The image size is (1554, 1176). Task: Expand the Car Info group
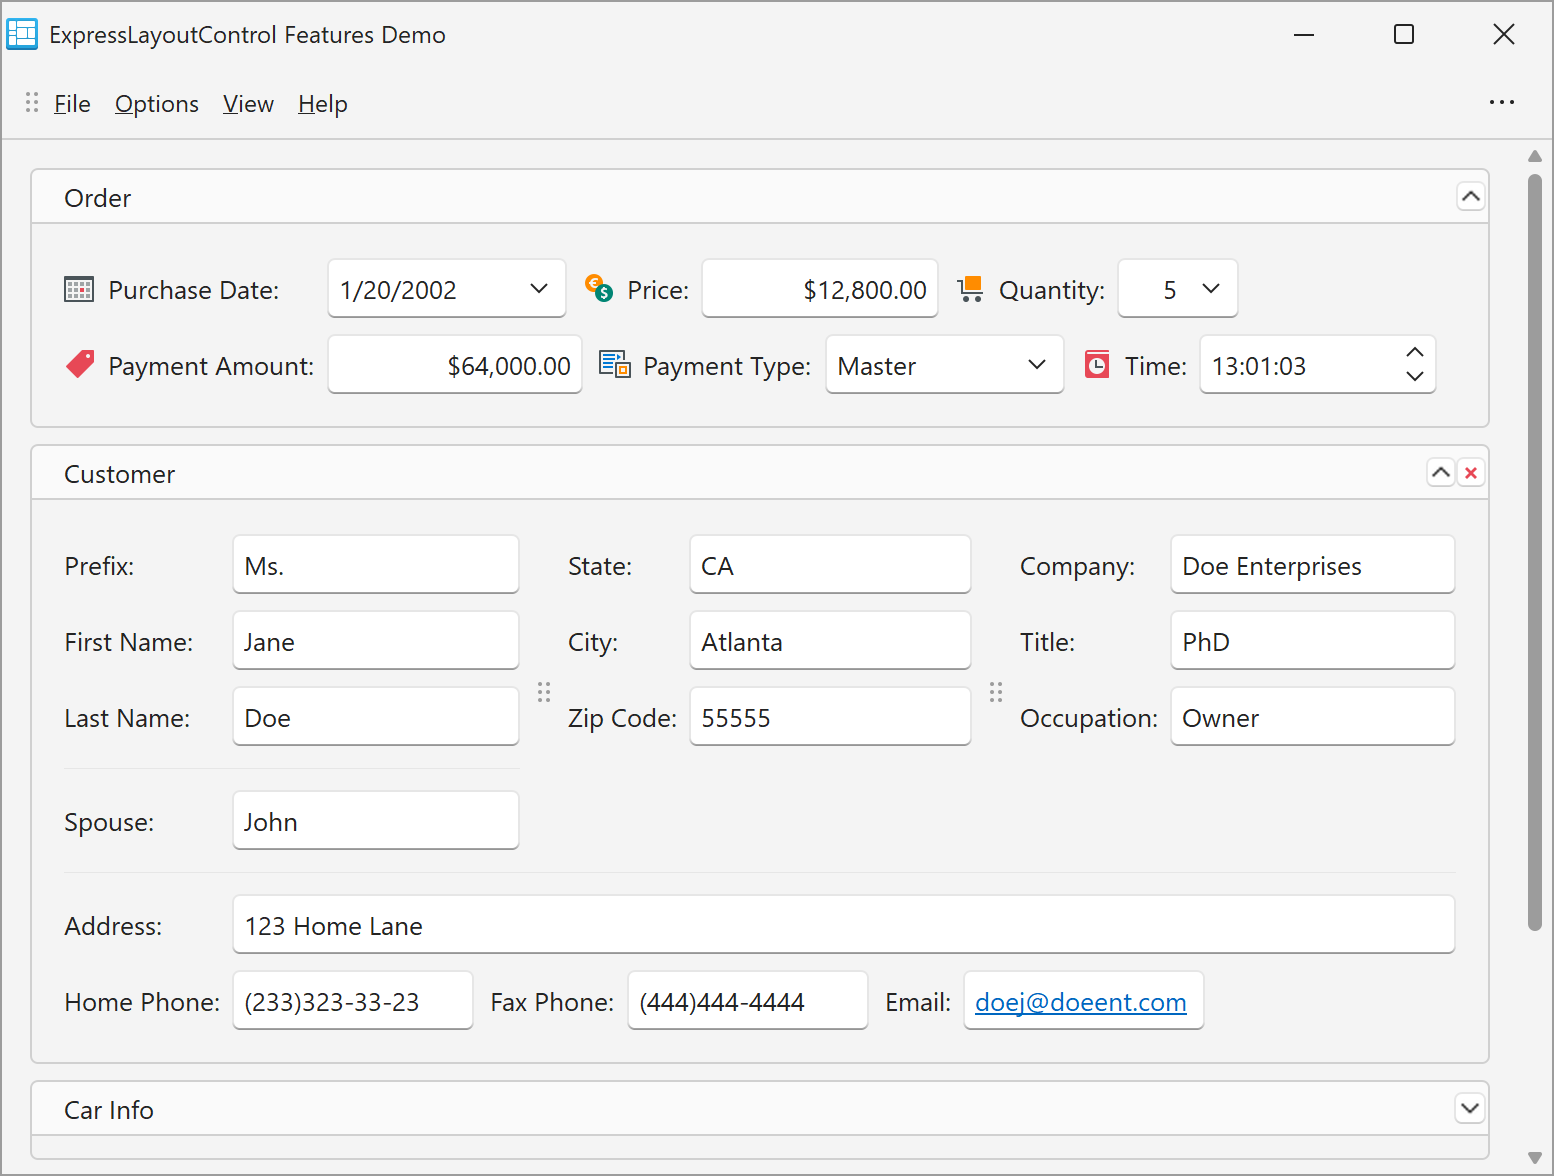click(x=1469, y=1108)
